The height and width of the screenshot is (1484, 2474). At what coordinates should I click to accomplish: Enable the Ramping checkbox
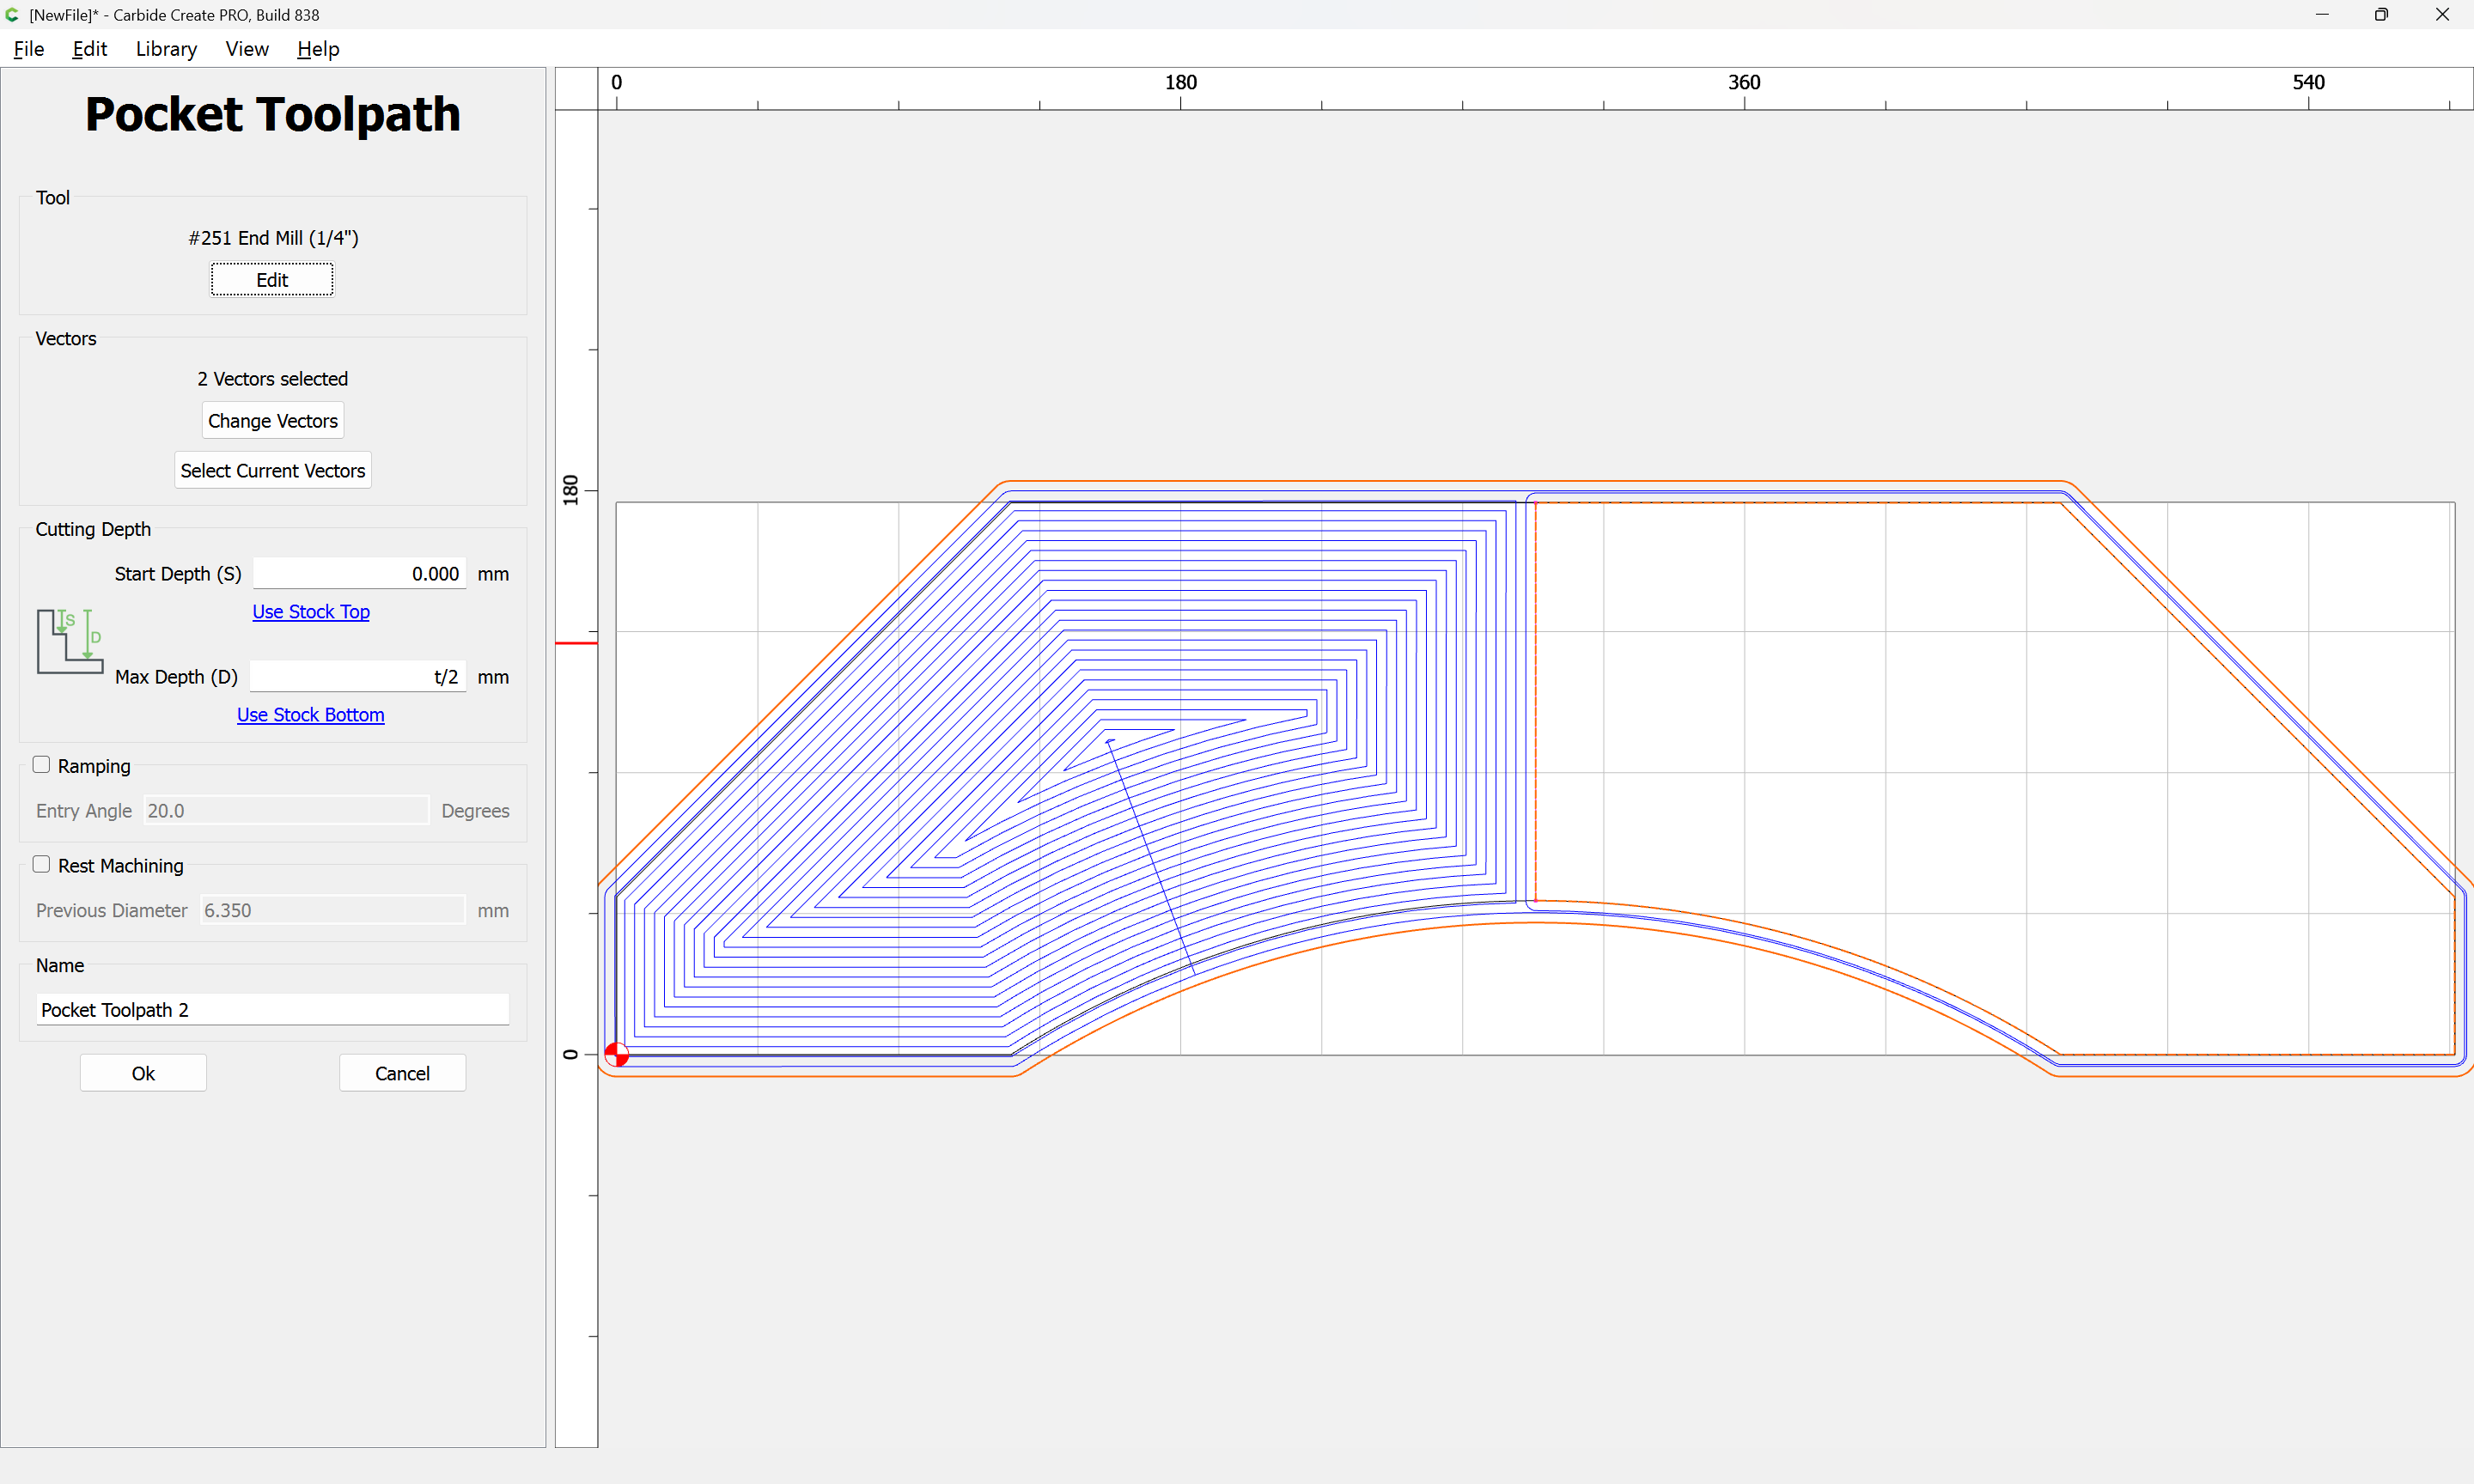click(42, 765)
